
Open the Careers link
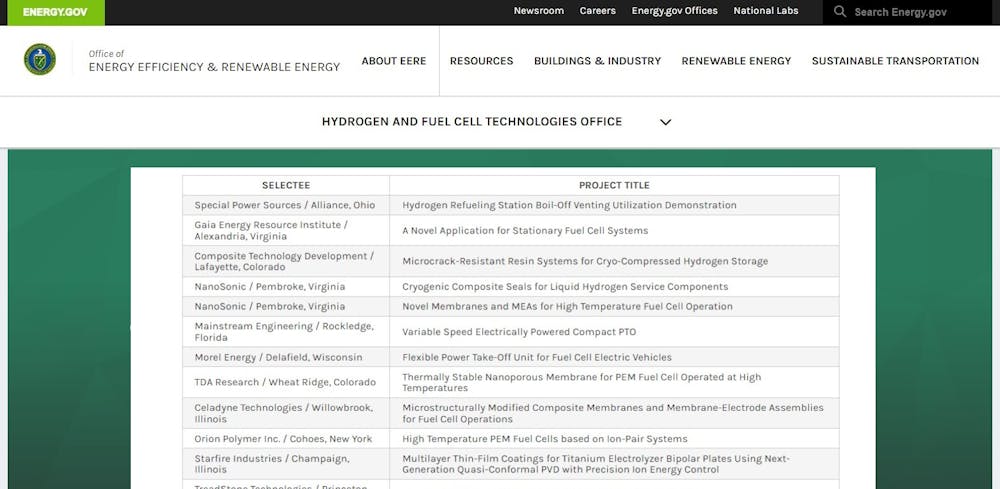[x=598, y=11]
